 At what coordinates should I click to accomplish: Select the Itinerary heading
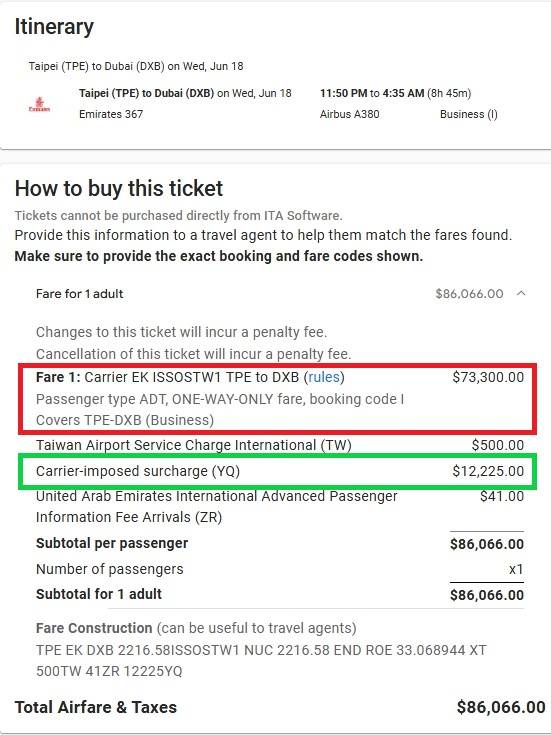tap(54, 27)
